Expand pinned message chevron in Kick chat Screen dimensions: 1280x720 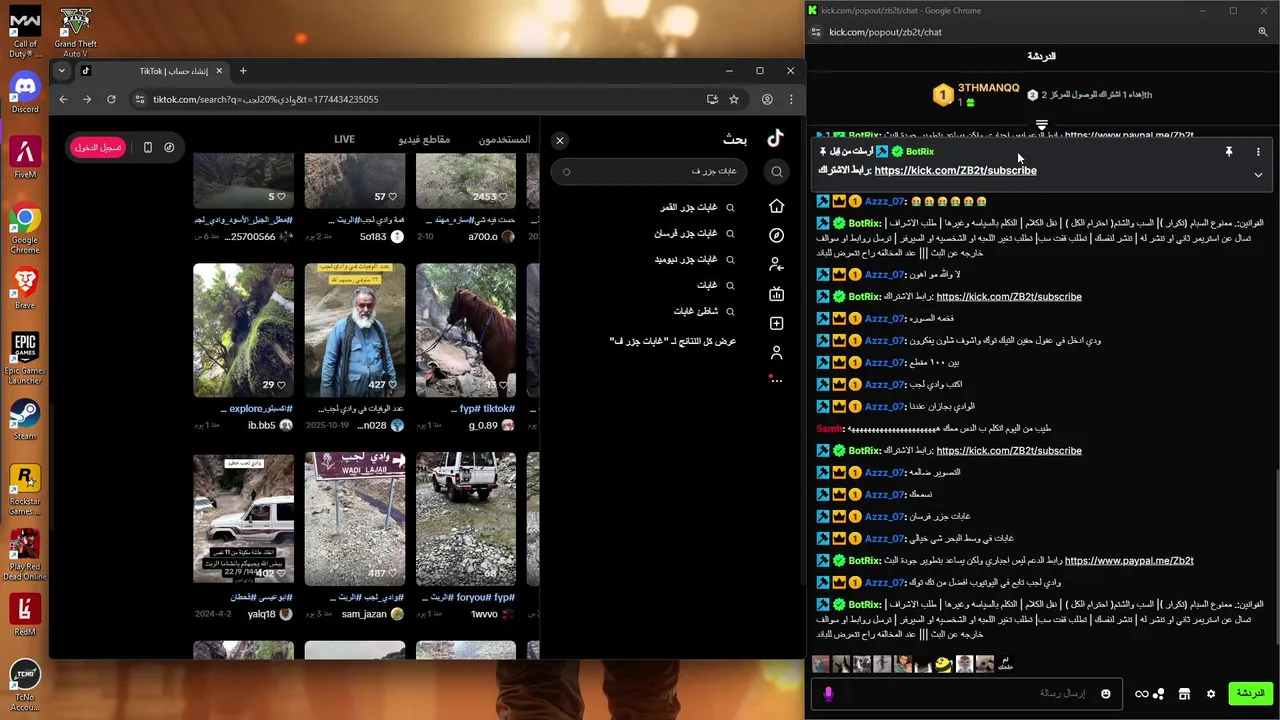1258,175
